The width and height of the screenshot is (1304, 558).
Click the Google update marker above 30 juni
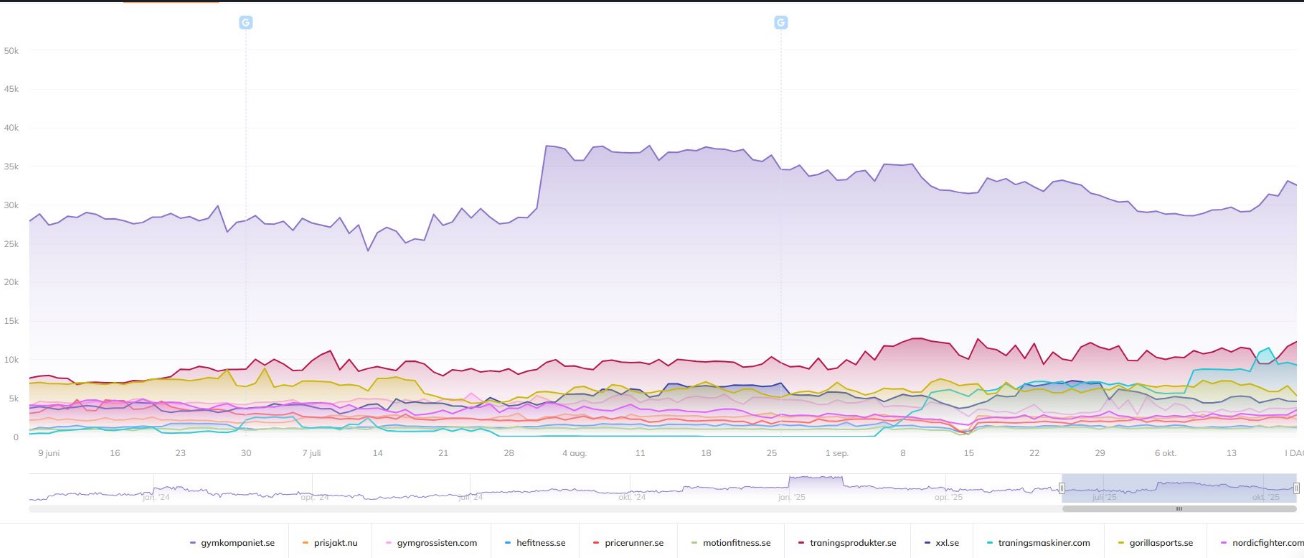click(246, 22)
